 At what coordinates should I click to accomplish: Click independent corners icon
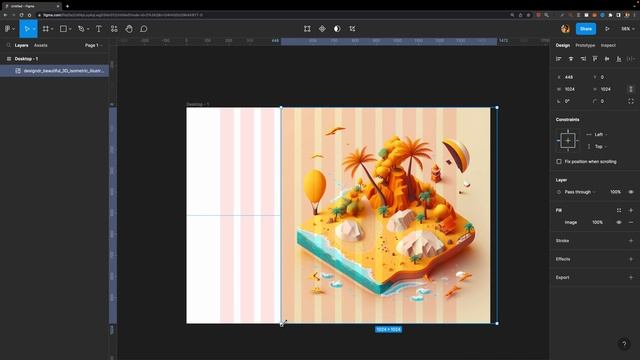coord(631,101)
